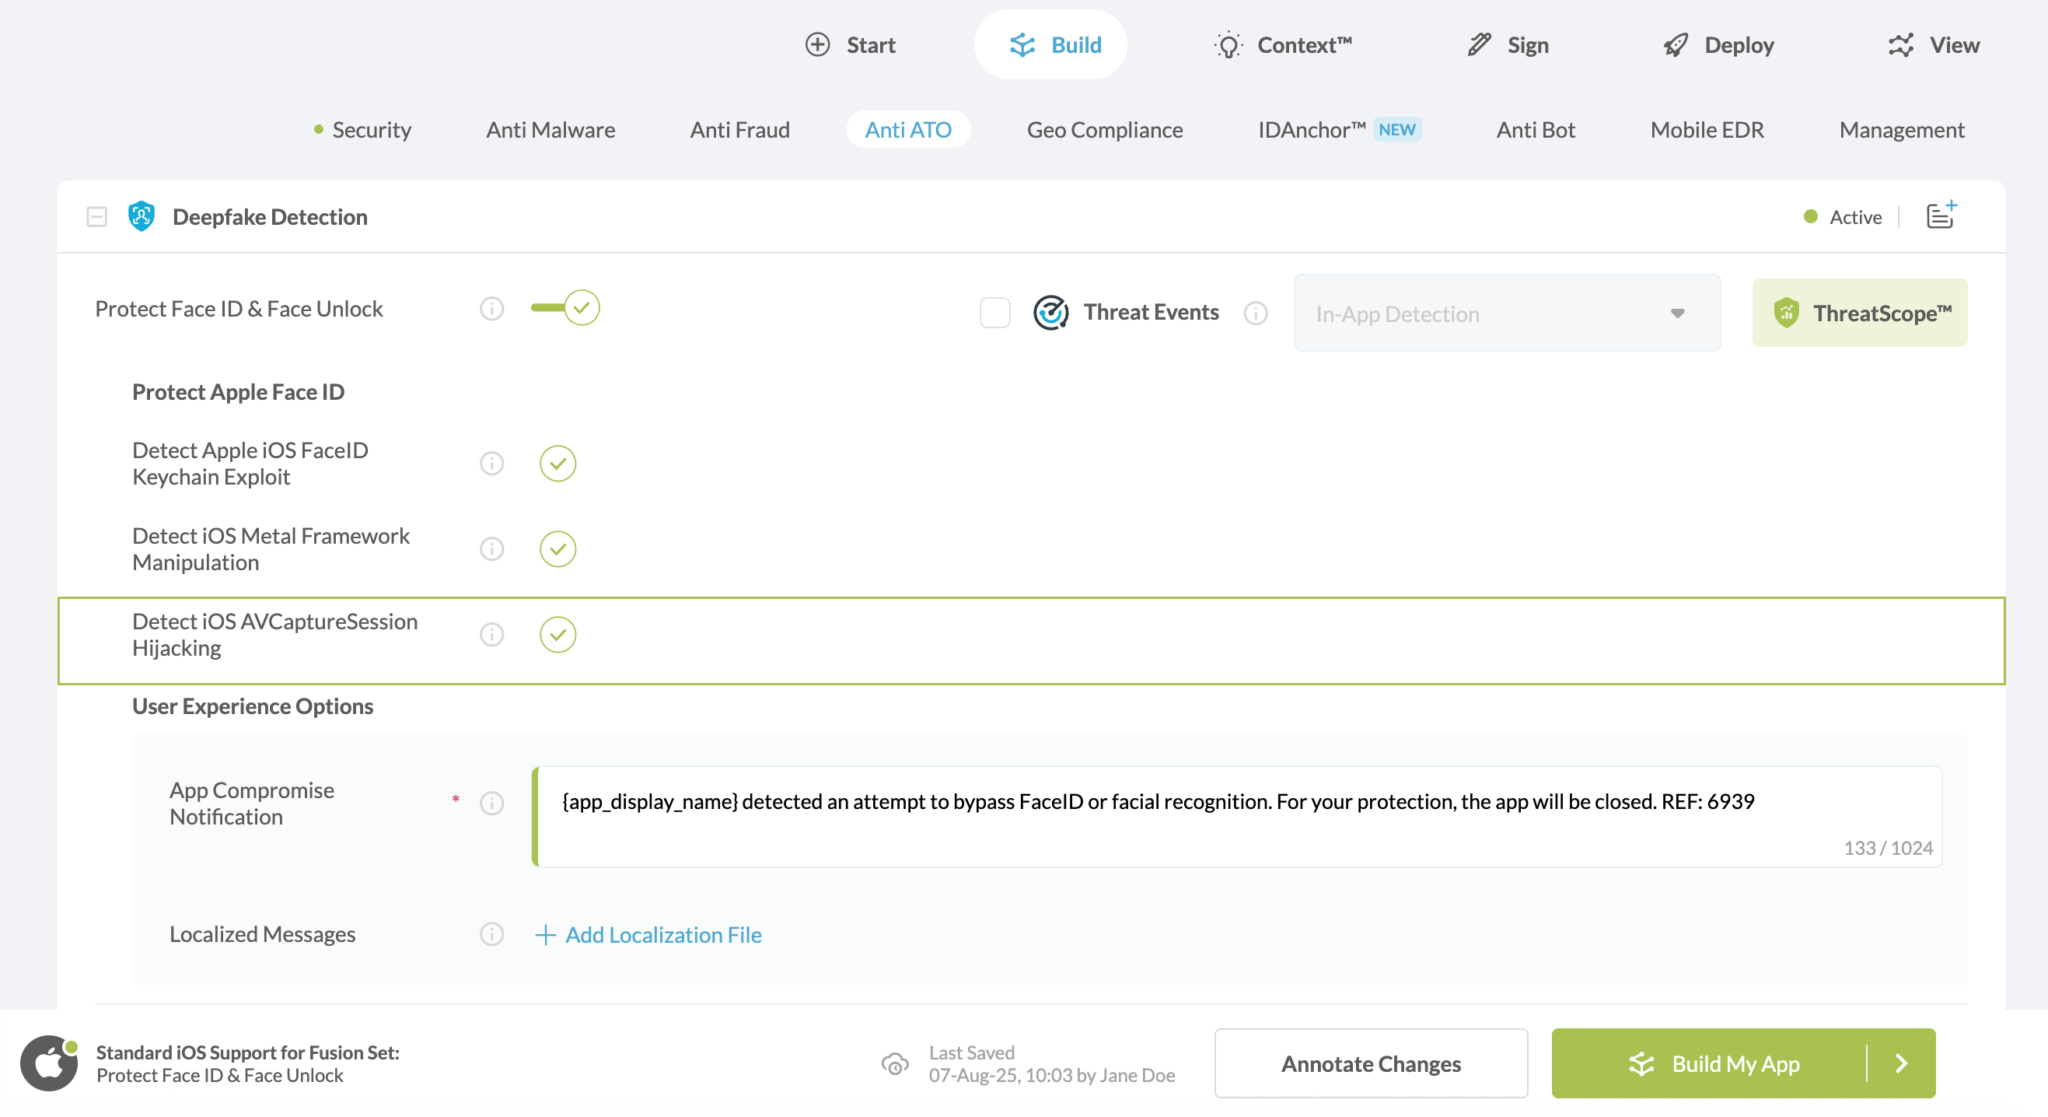Open the In-App Detection dropdown
2048x1117 pixels.
(1506, 314)
